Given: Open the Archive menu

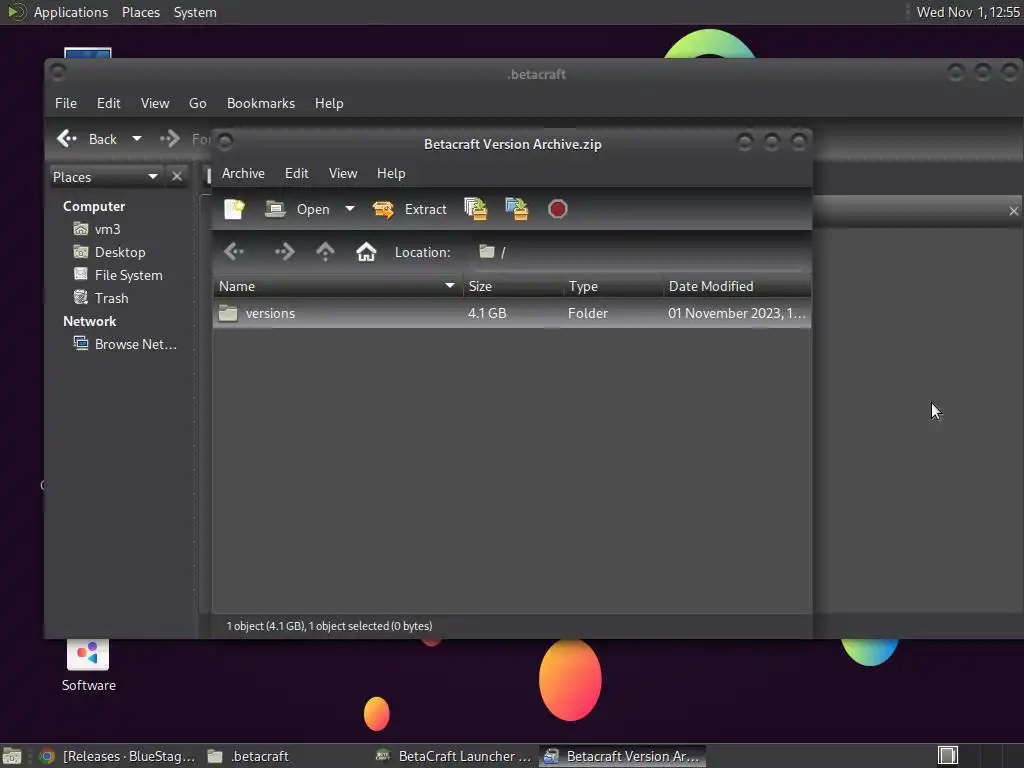Looking at the screenshot, I should pyautogui.click(x=243, y=173).
